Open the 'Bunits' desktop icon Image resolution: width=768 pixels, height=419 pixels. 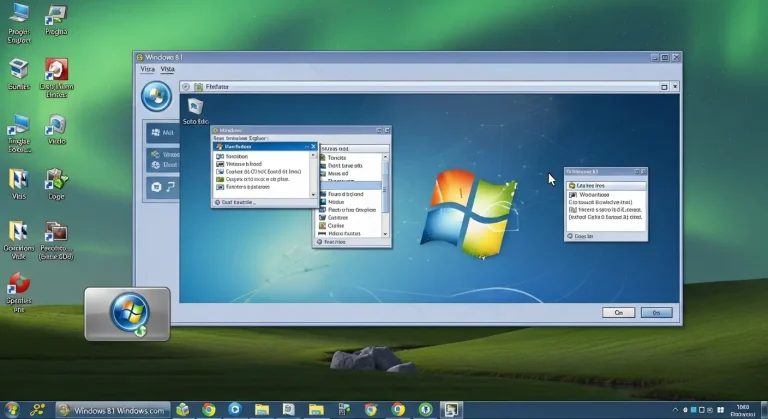pyautogui.click(x=19, y=74)
